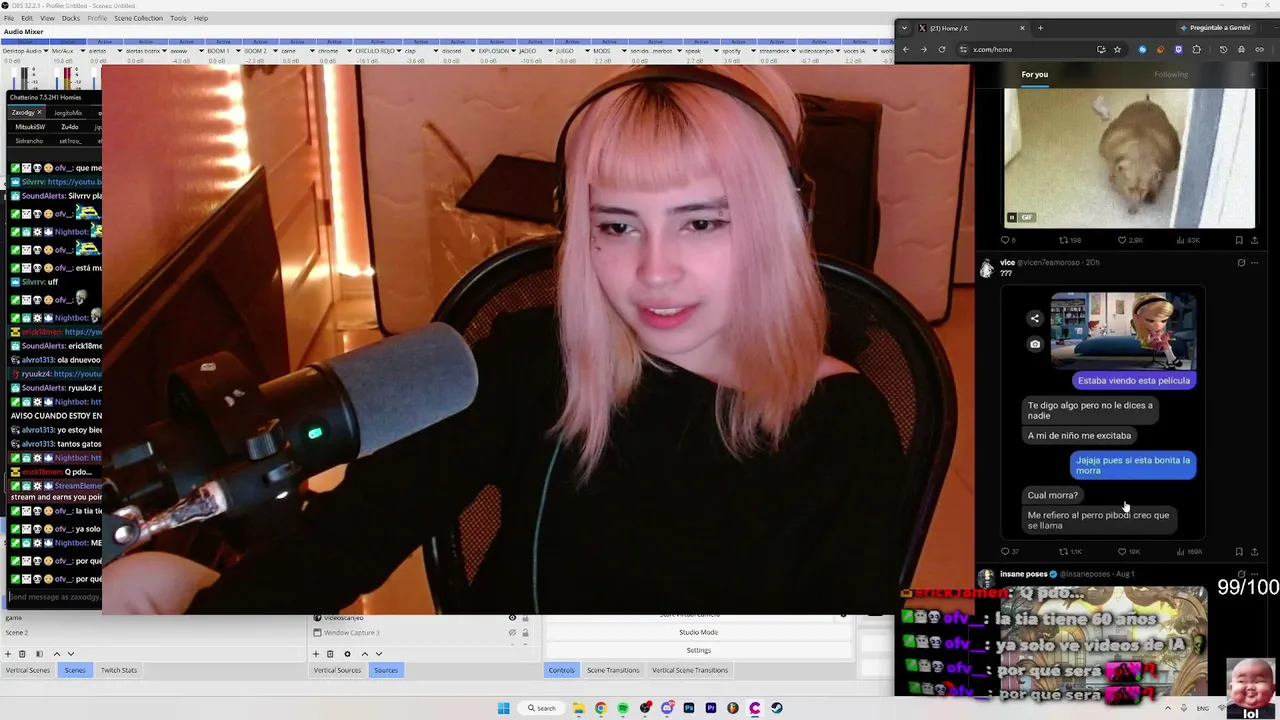
Task: Pause the cat GIF
Action: [1011, 217]
